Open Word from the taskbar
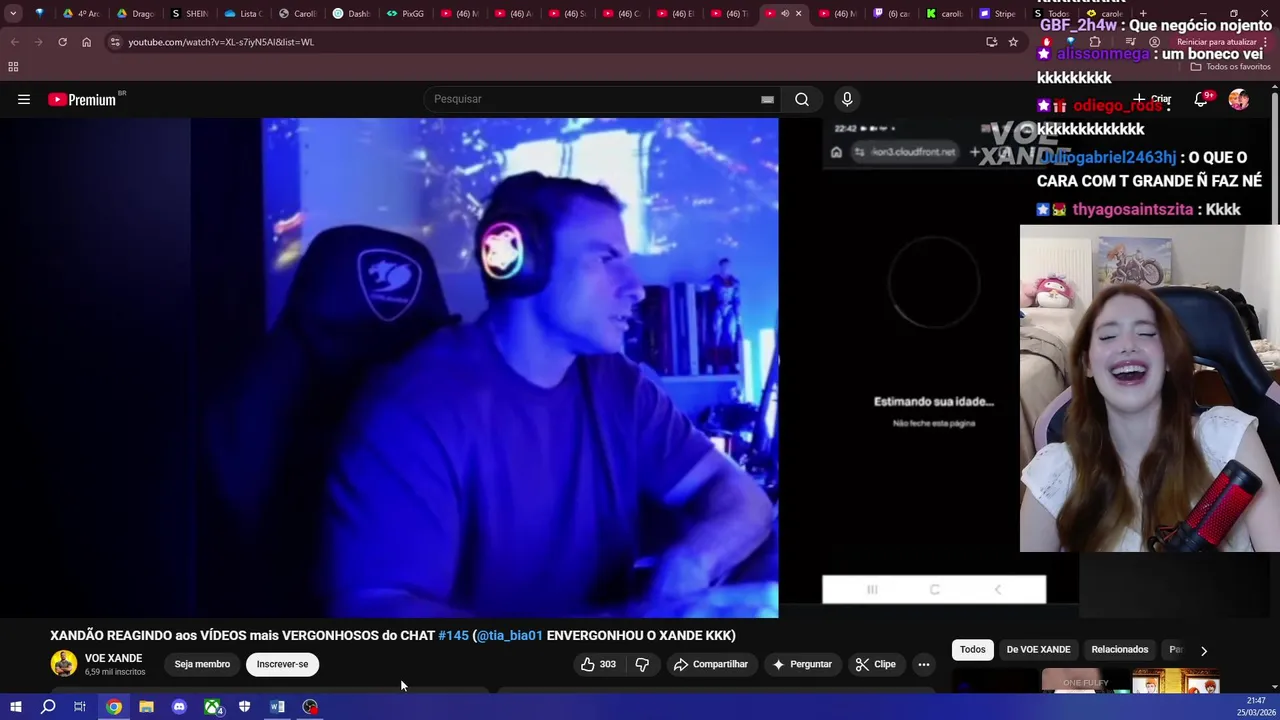This screenshot has width=1280, height=720. coord(278,707)
